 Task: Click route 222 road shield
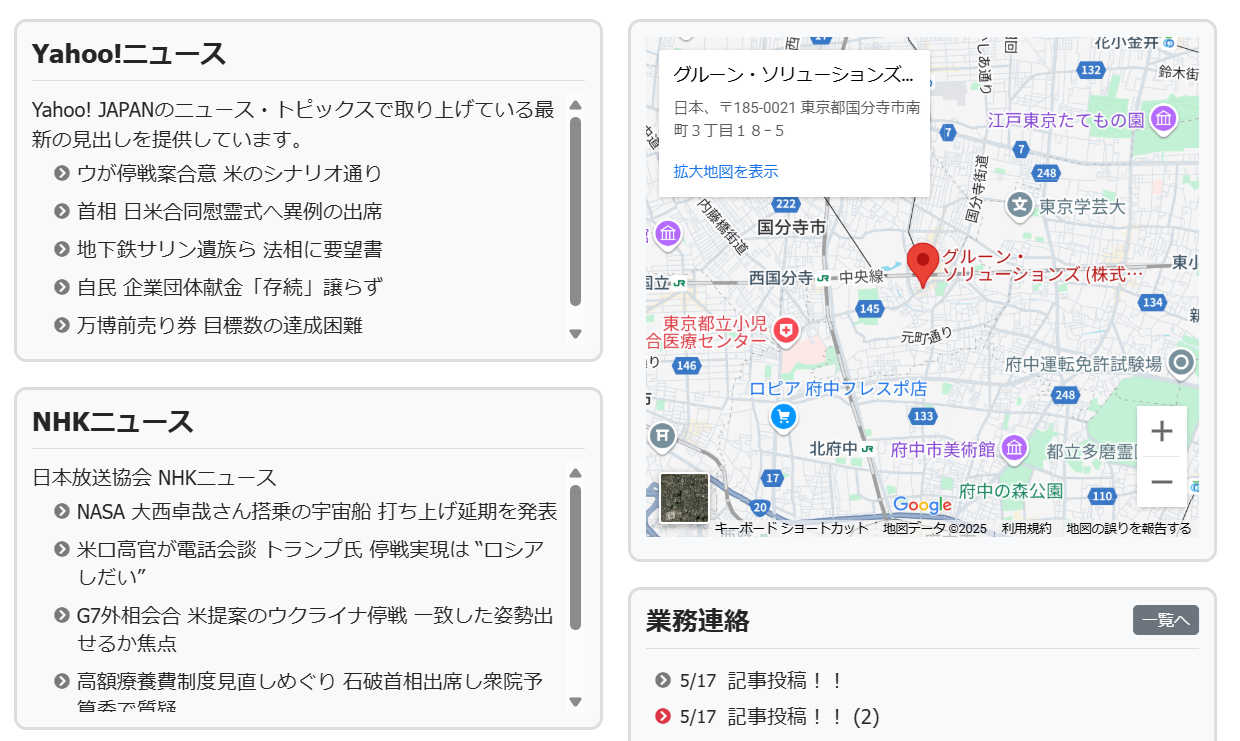click(x=786, y=204)
